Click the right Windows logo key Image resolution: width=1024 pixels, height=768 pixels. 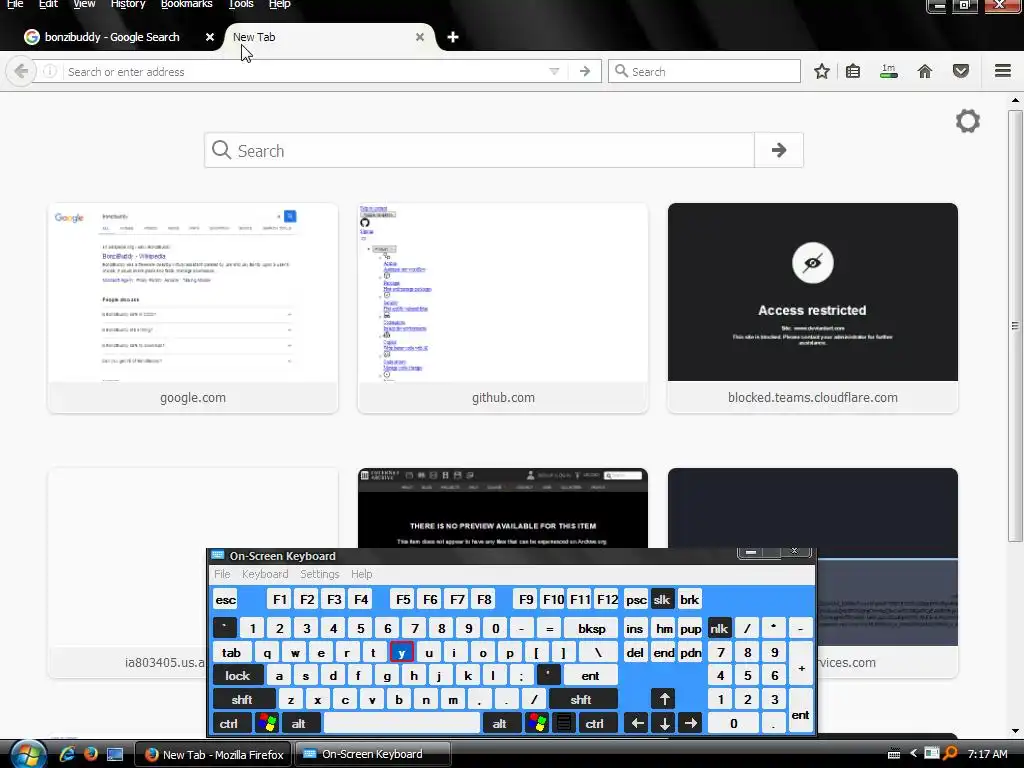[537, 723]
